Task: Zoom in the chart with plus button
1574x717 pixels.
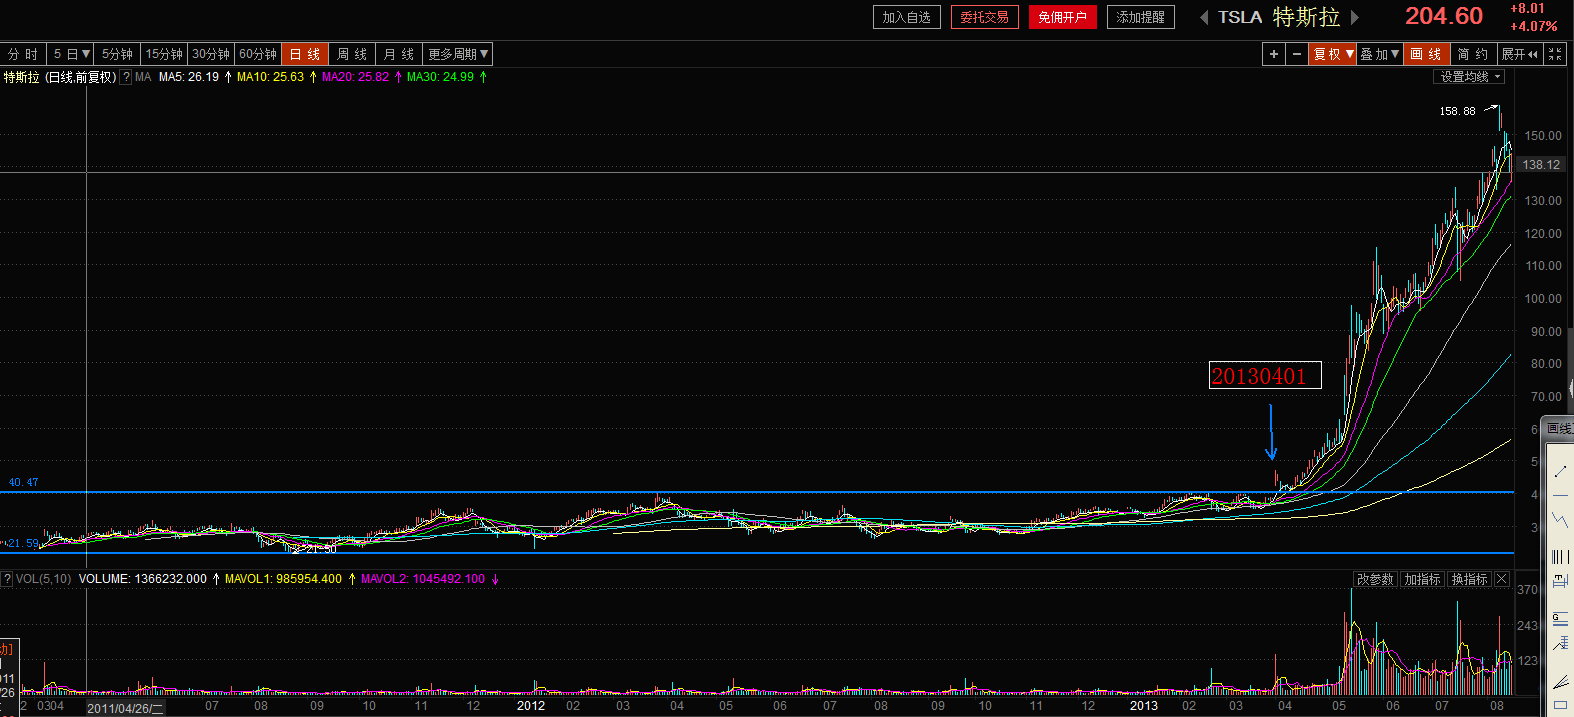Action: [x=1274, y=54]
